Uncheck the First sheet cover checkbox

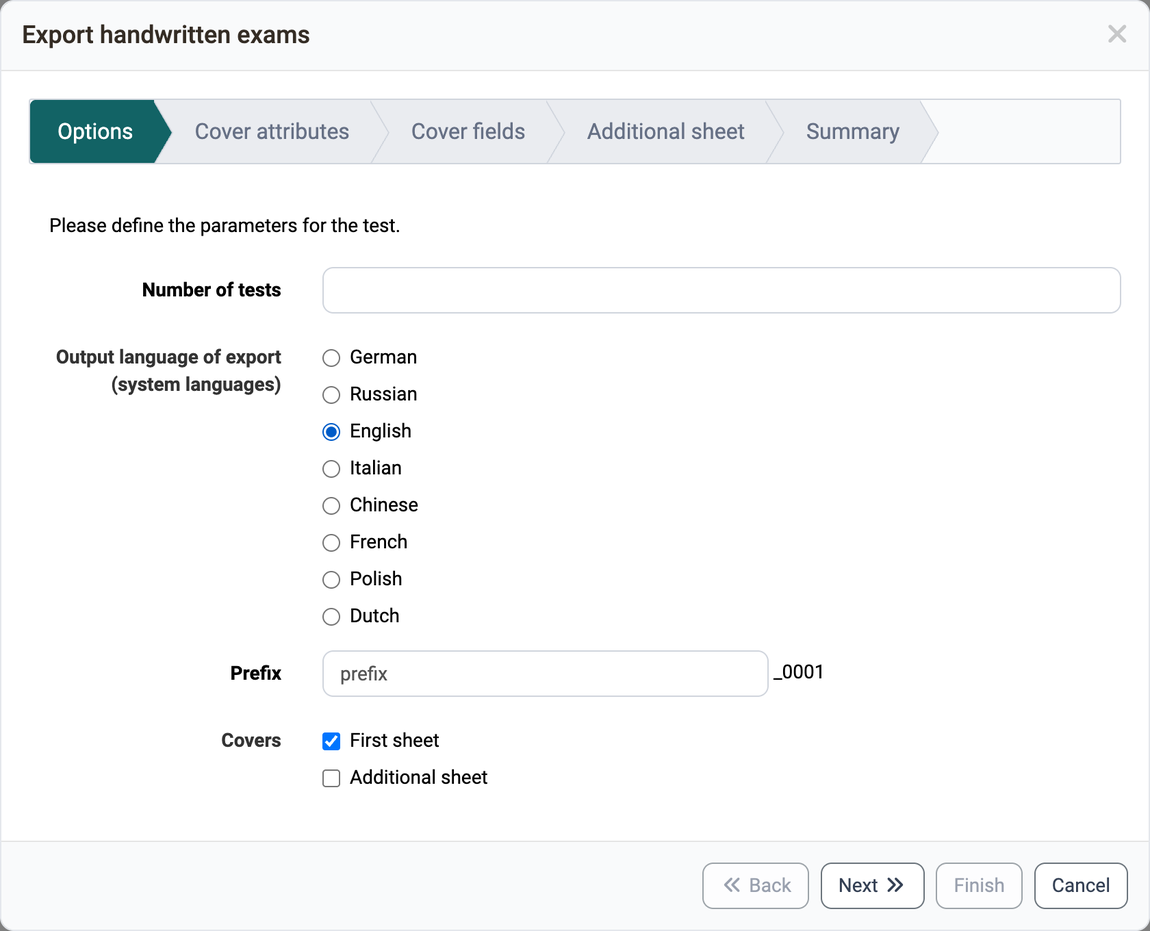(332, 741)
